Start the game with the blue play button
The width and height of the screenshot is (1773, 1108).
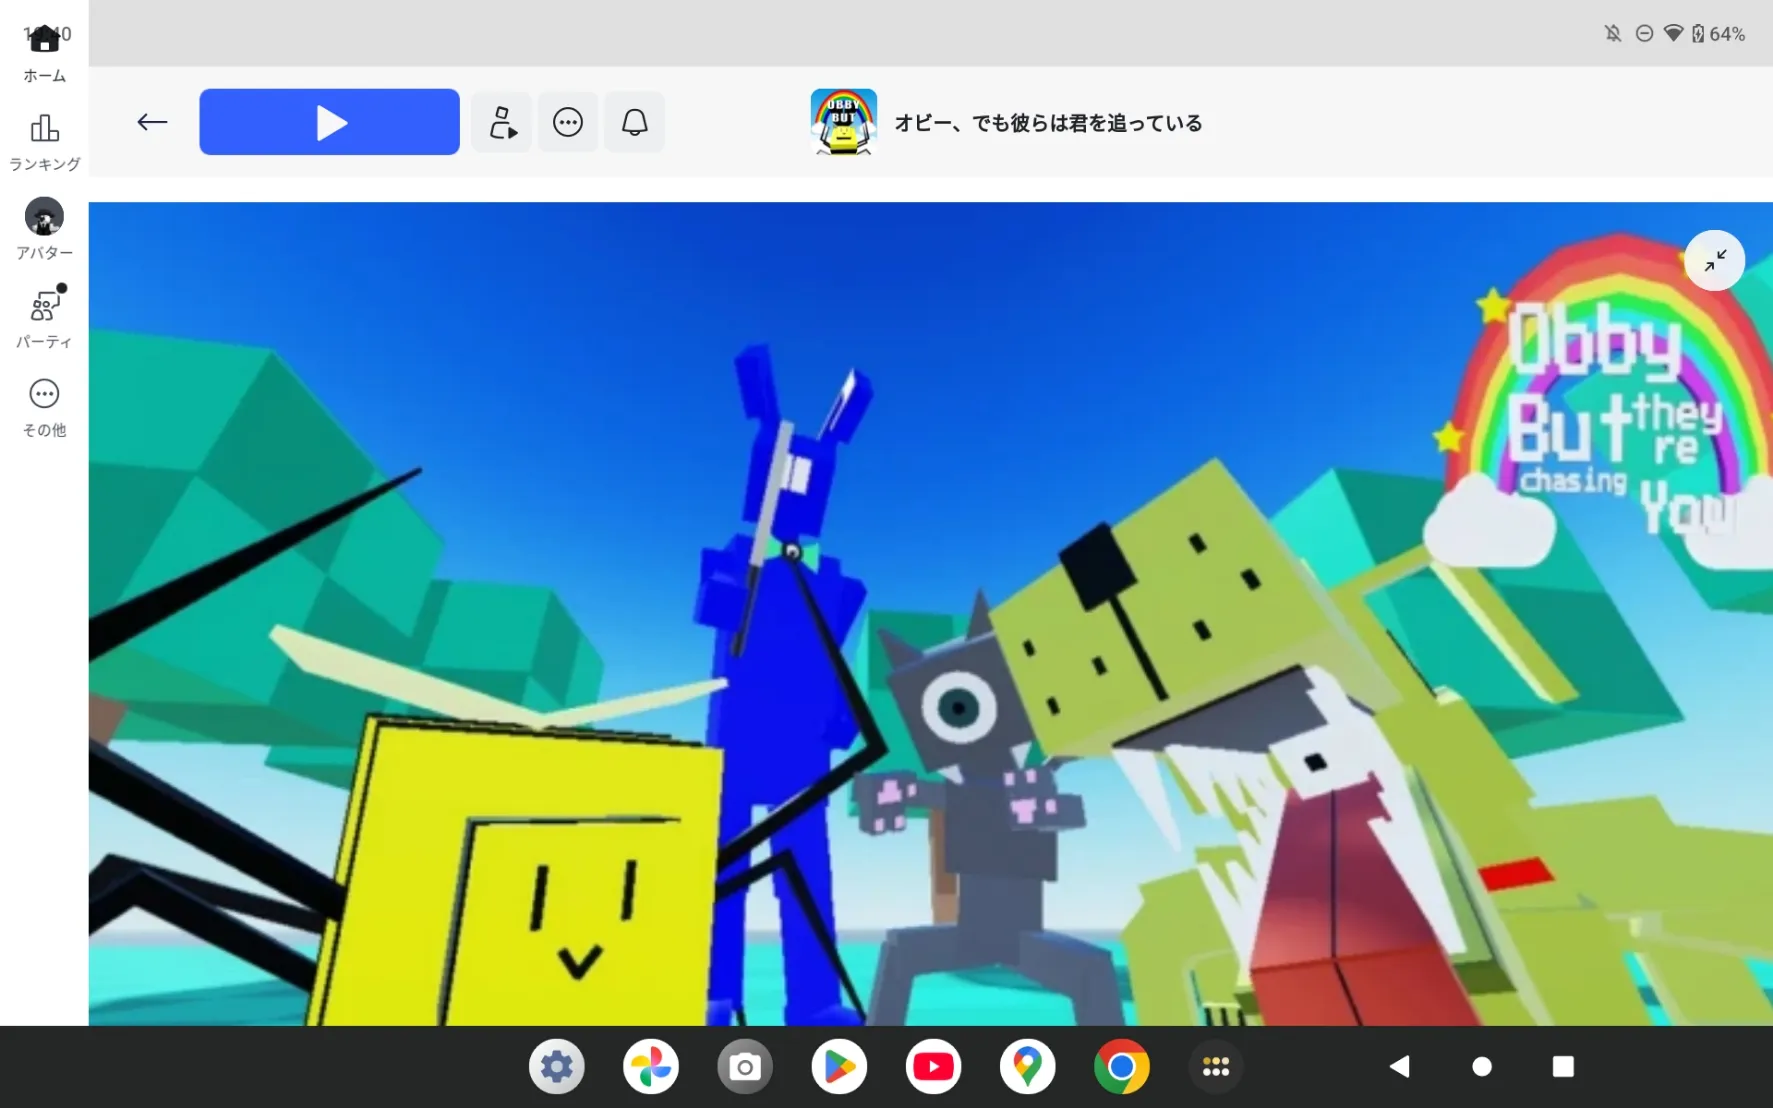click(329, 122)
